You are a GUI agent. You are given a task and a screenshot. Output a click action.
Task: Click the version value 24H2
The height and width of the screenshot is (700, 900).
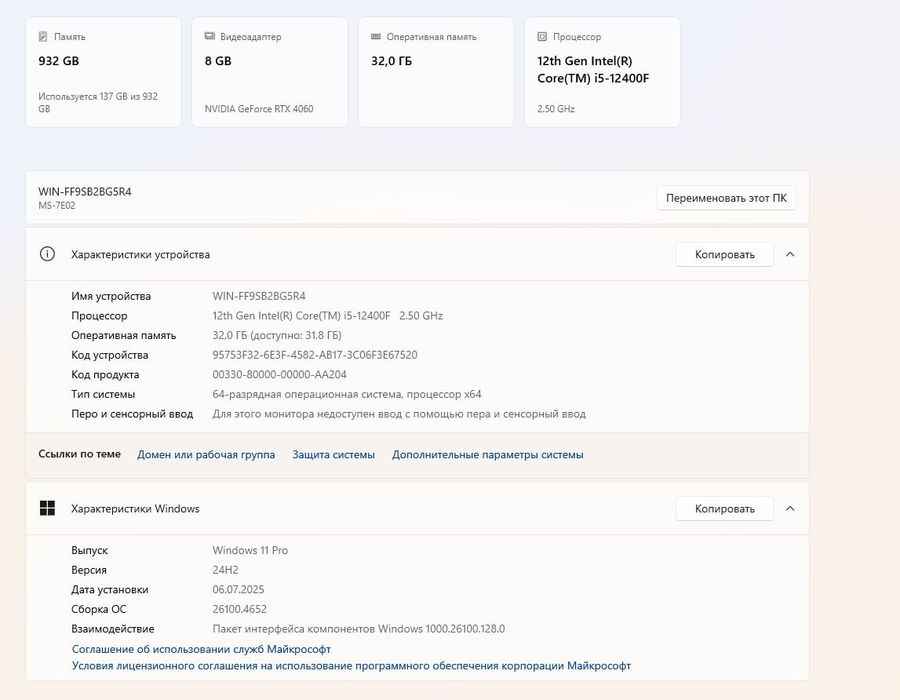pyautogui.click(x=225, y=570)
